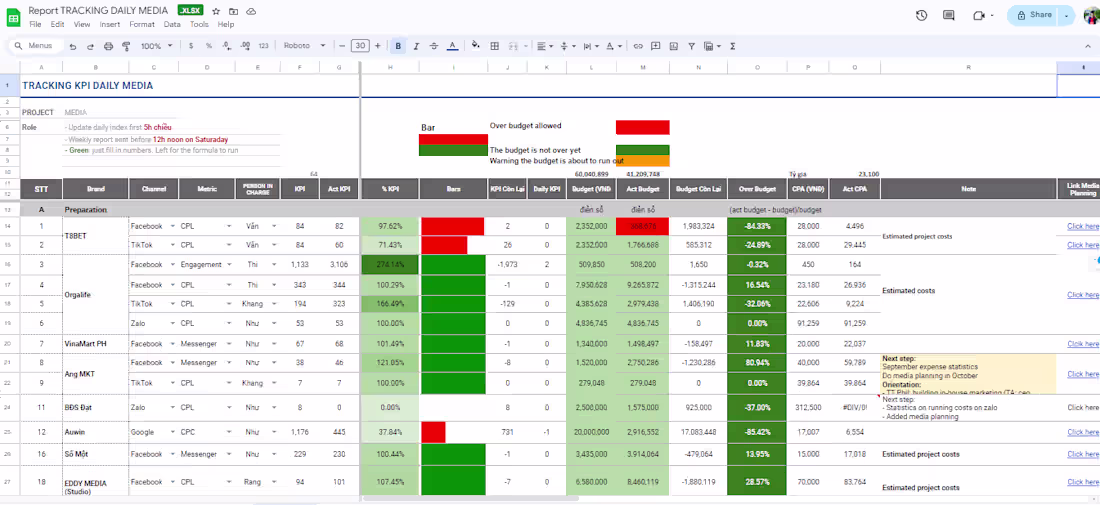Open the Data menu
Viewport: 1100px width, 505px height.
click(x=172, y=24)
